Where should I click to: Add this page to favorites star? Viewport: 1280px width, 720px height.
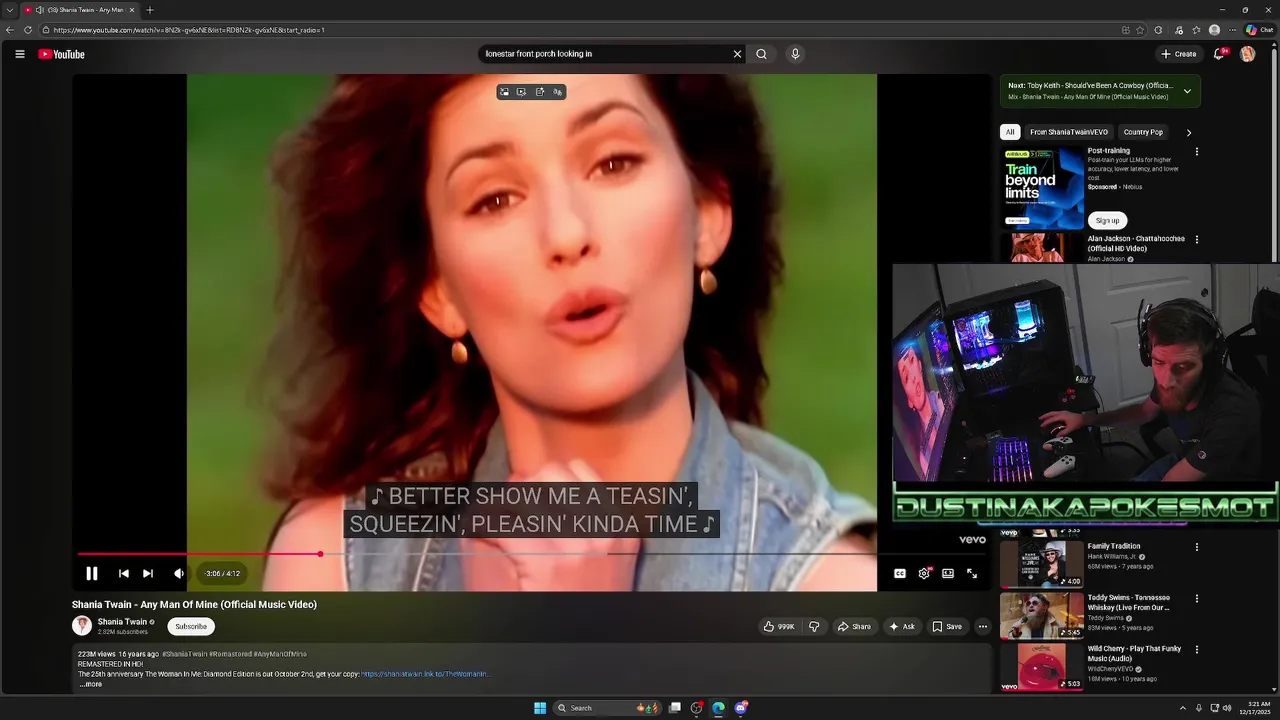tap(1140, 30)
